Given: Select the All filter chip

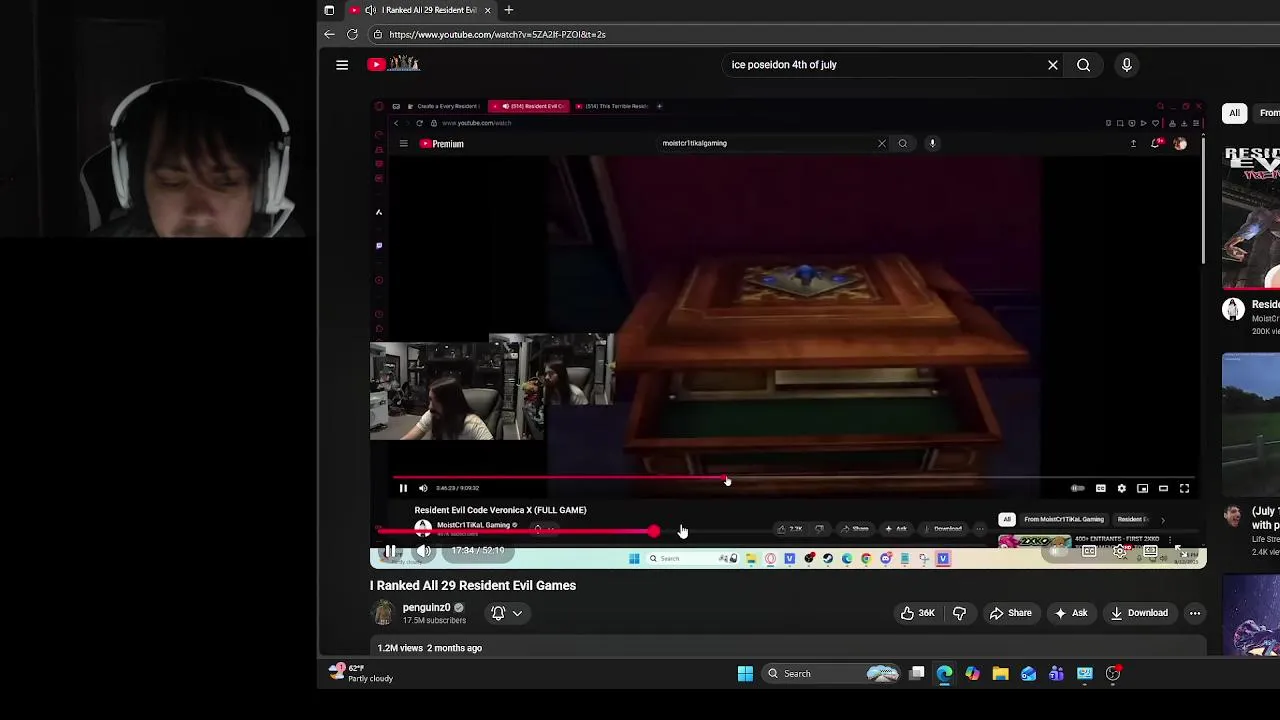Looking at the screenshot, I should (x=1234, y=113).
